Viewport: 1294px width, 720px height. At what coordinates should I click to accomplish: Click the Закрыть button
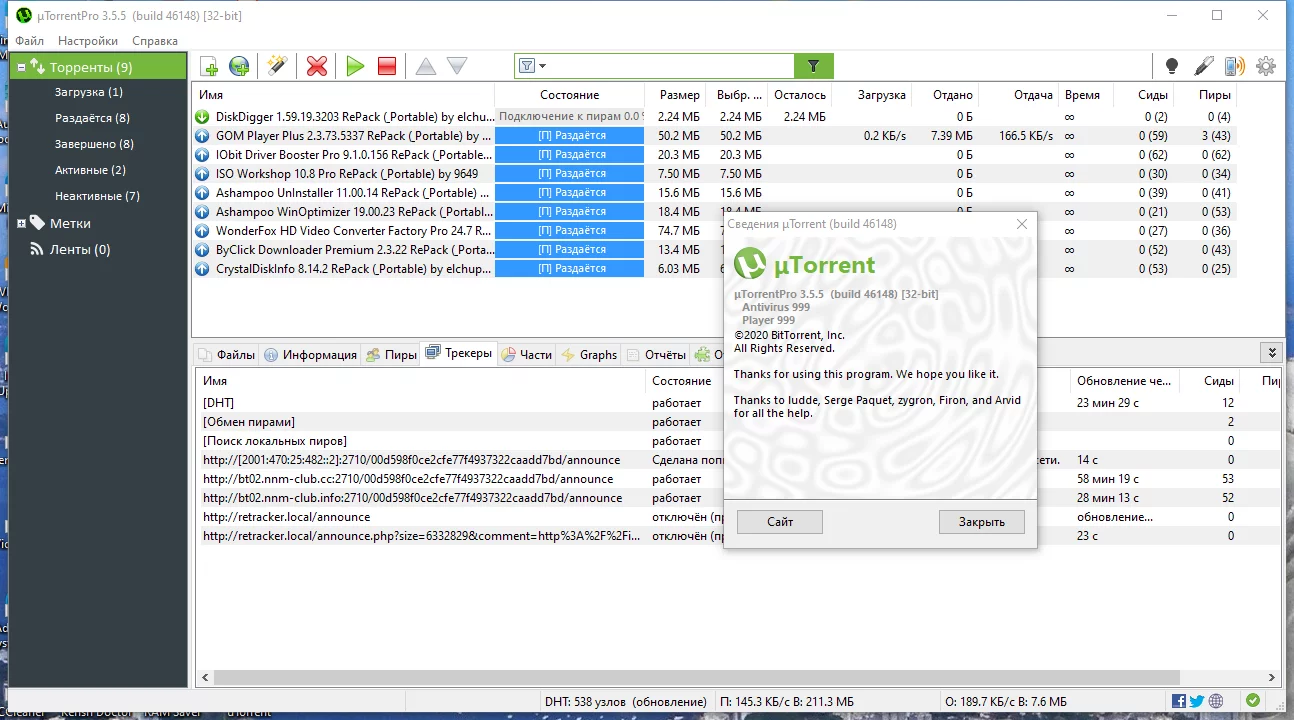point(982,522)
